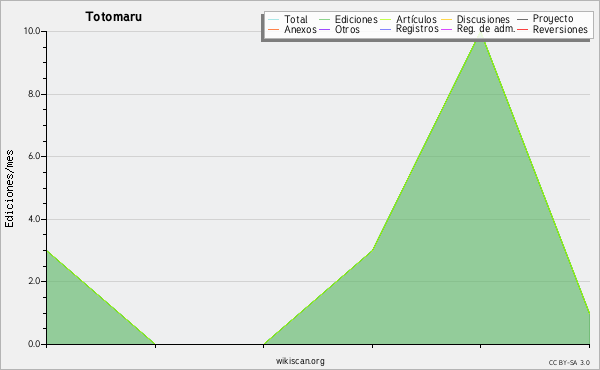
Task: Click the Ediciones/mes y-axis label
Action: tap(9, 189)
